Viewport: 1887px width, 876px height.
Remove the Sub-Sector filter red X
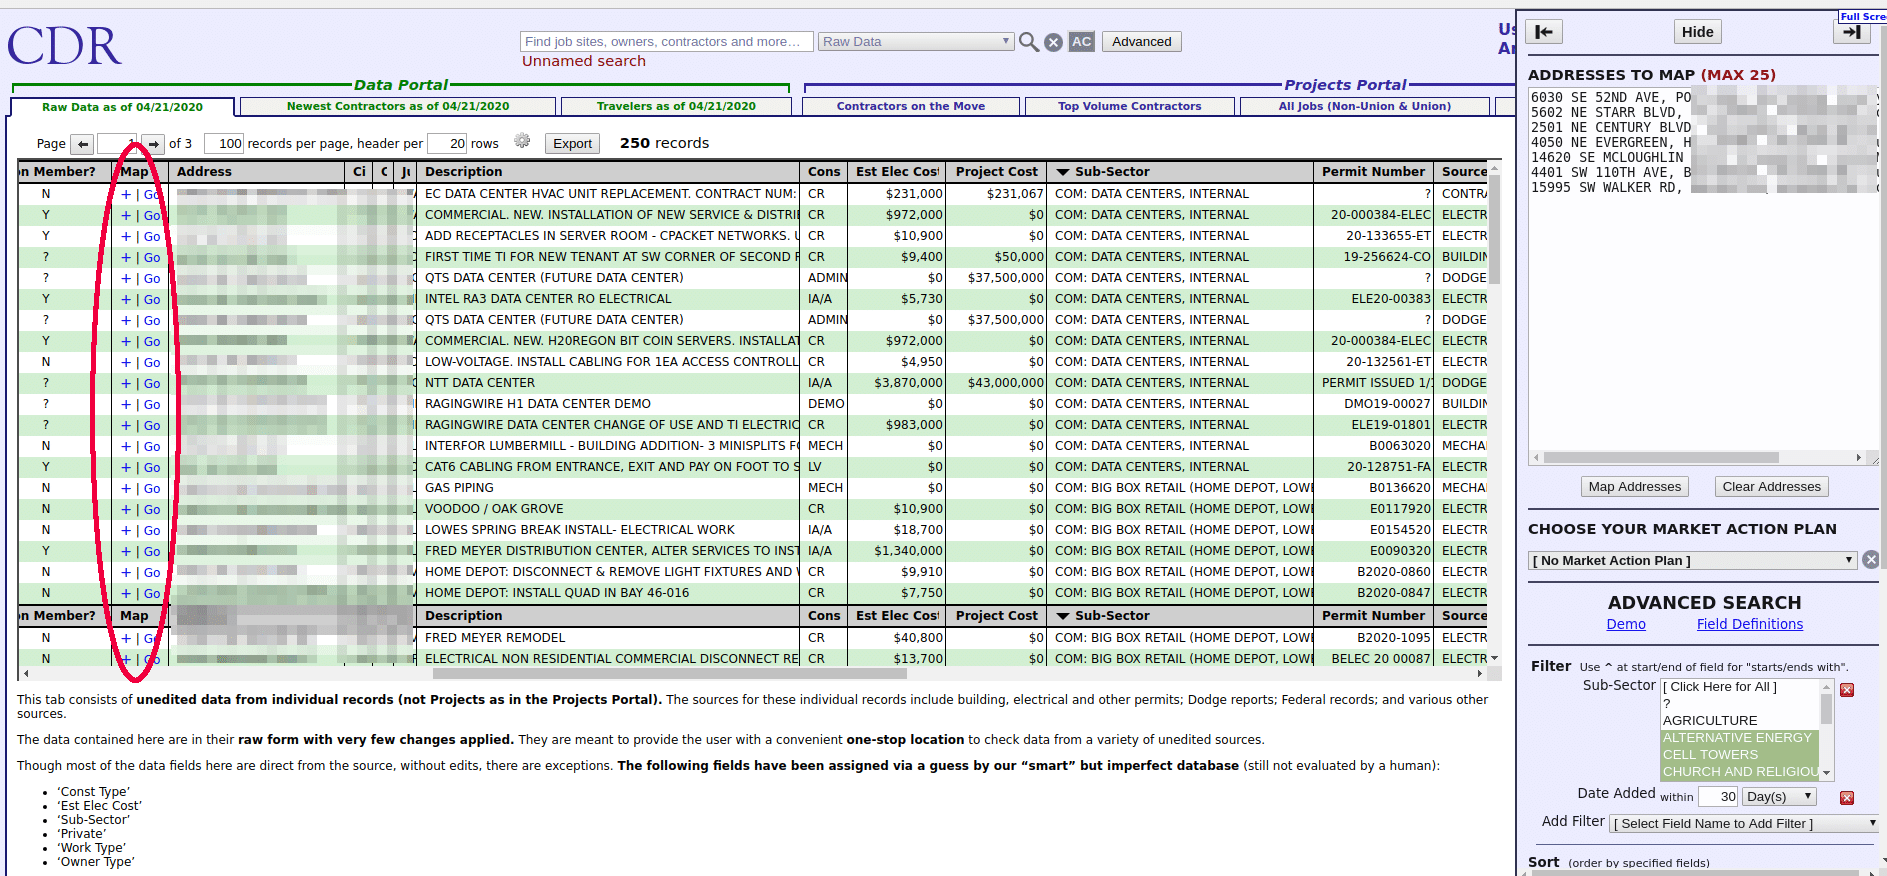point(1847,690)
